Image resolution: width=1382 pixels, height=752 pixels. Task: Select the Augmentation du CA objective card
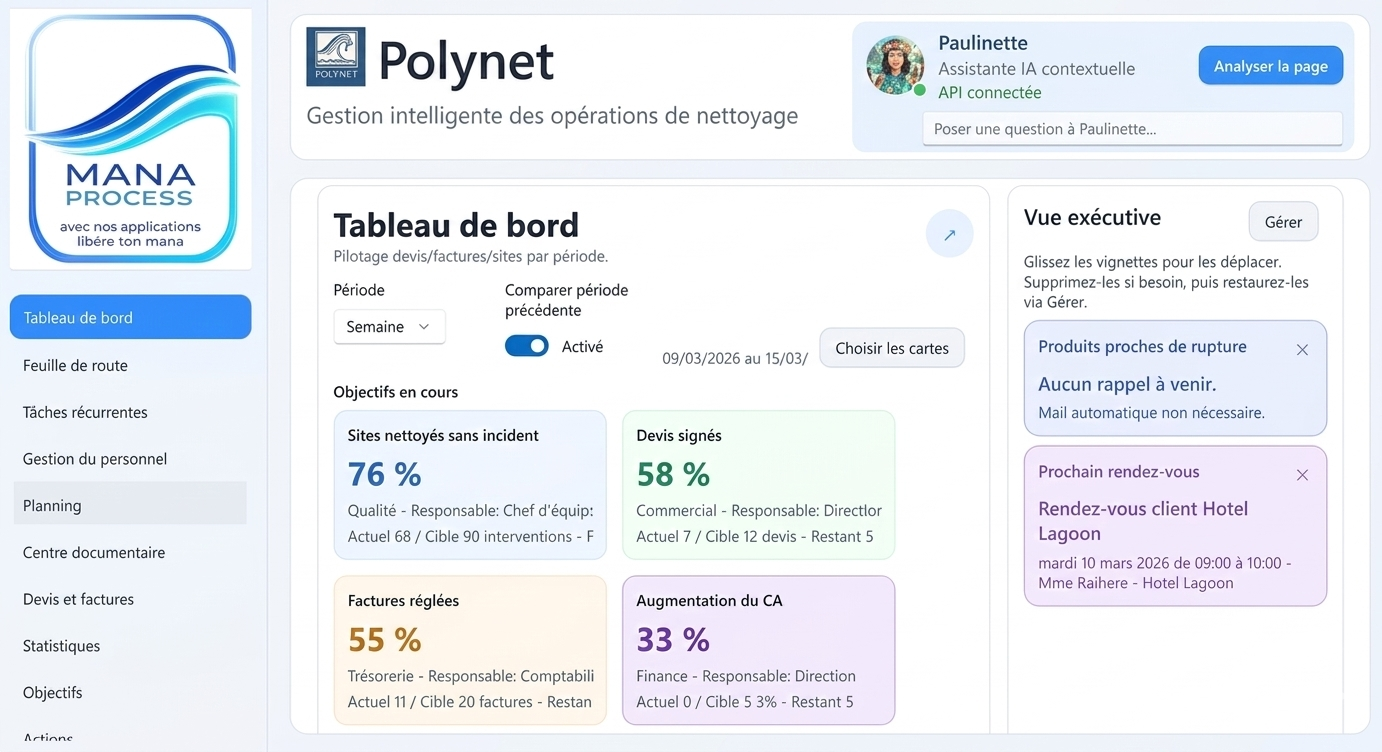click(758, 650)
